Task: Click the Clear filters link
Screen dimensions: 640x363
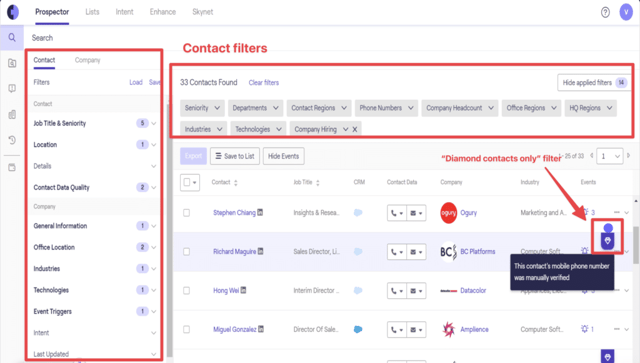Action: tap(264, 82)
